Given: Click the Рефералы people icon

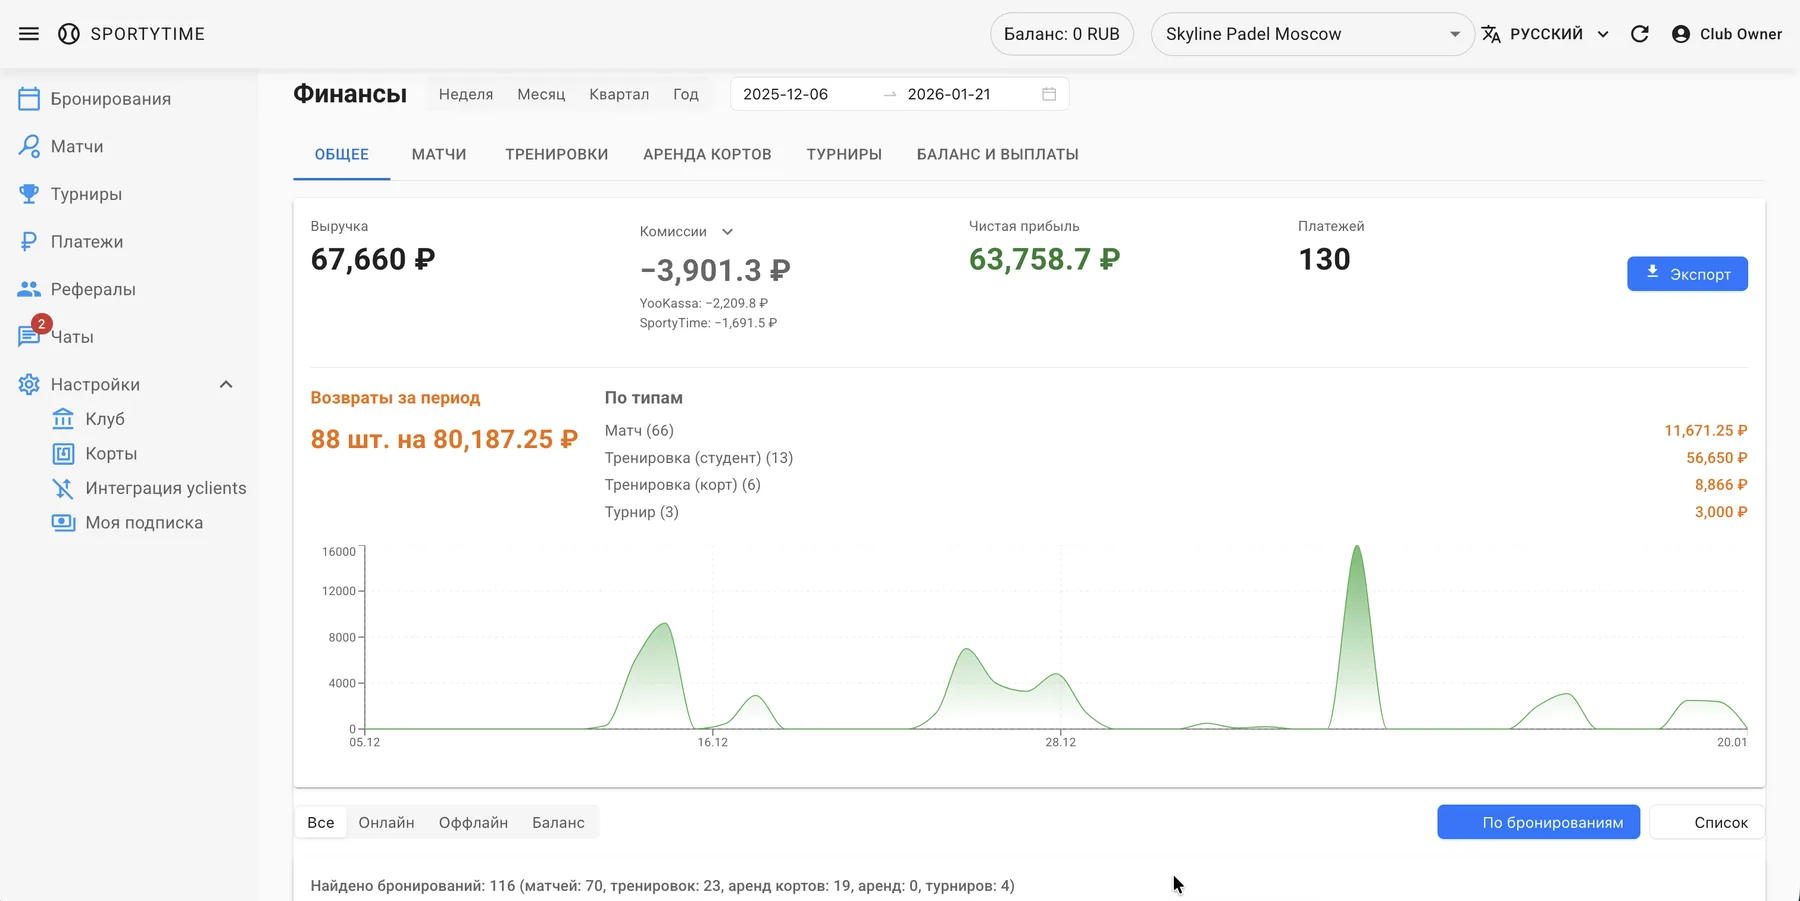Looking at the screenshot, I should (29, 289).
